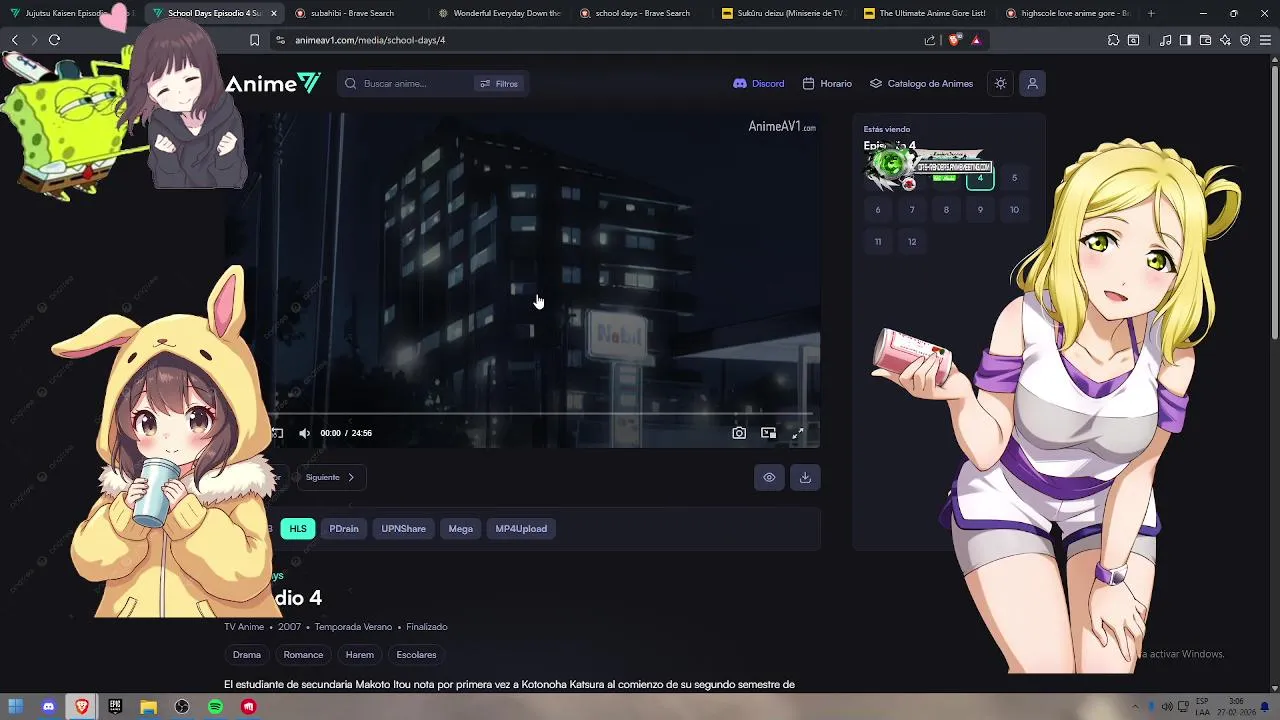Select the Mega server
Image resolution: width=1280 pixels, height=720 pixels.
pos(460,529)
